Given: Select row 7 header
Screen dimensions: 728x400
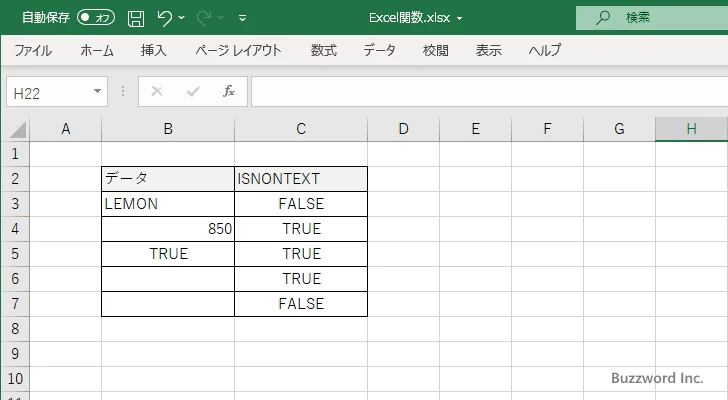Looking at the screenshot, I should [15, 304].
